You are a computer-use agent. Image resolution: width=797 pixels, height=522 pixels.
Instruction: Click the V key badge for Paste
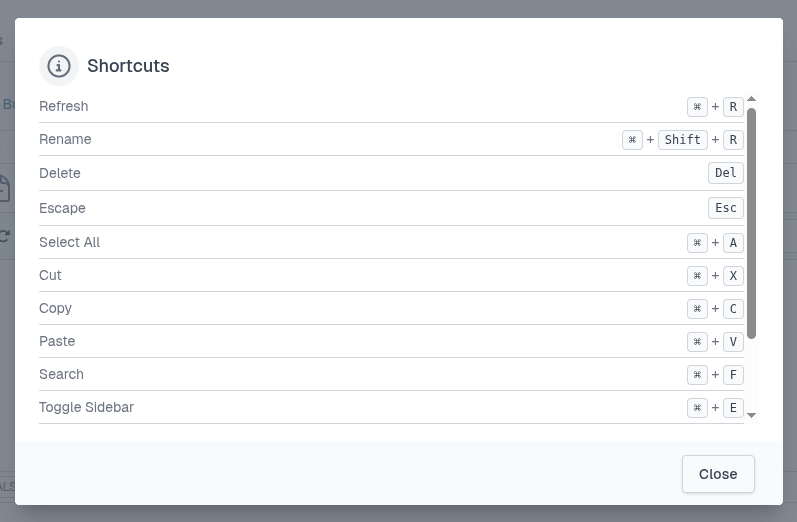pyautogui.click(x=733, y=342)
